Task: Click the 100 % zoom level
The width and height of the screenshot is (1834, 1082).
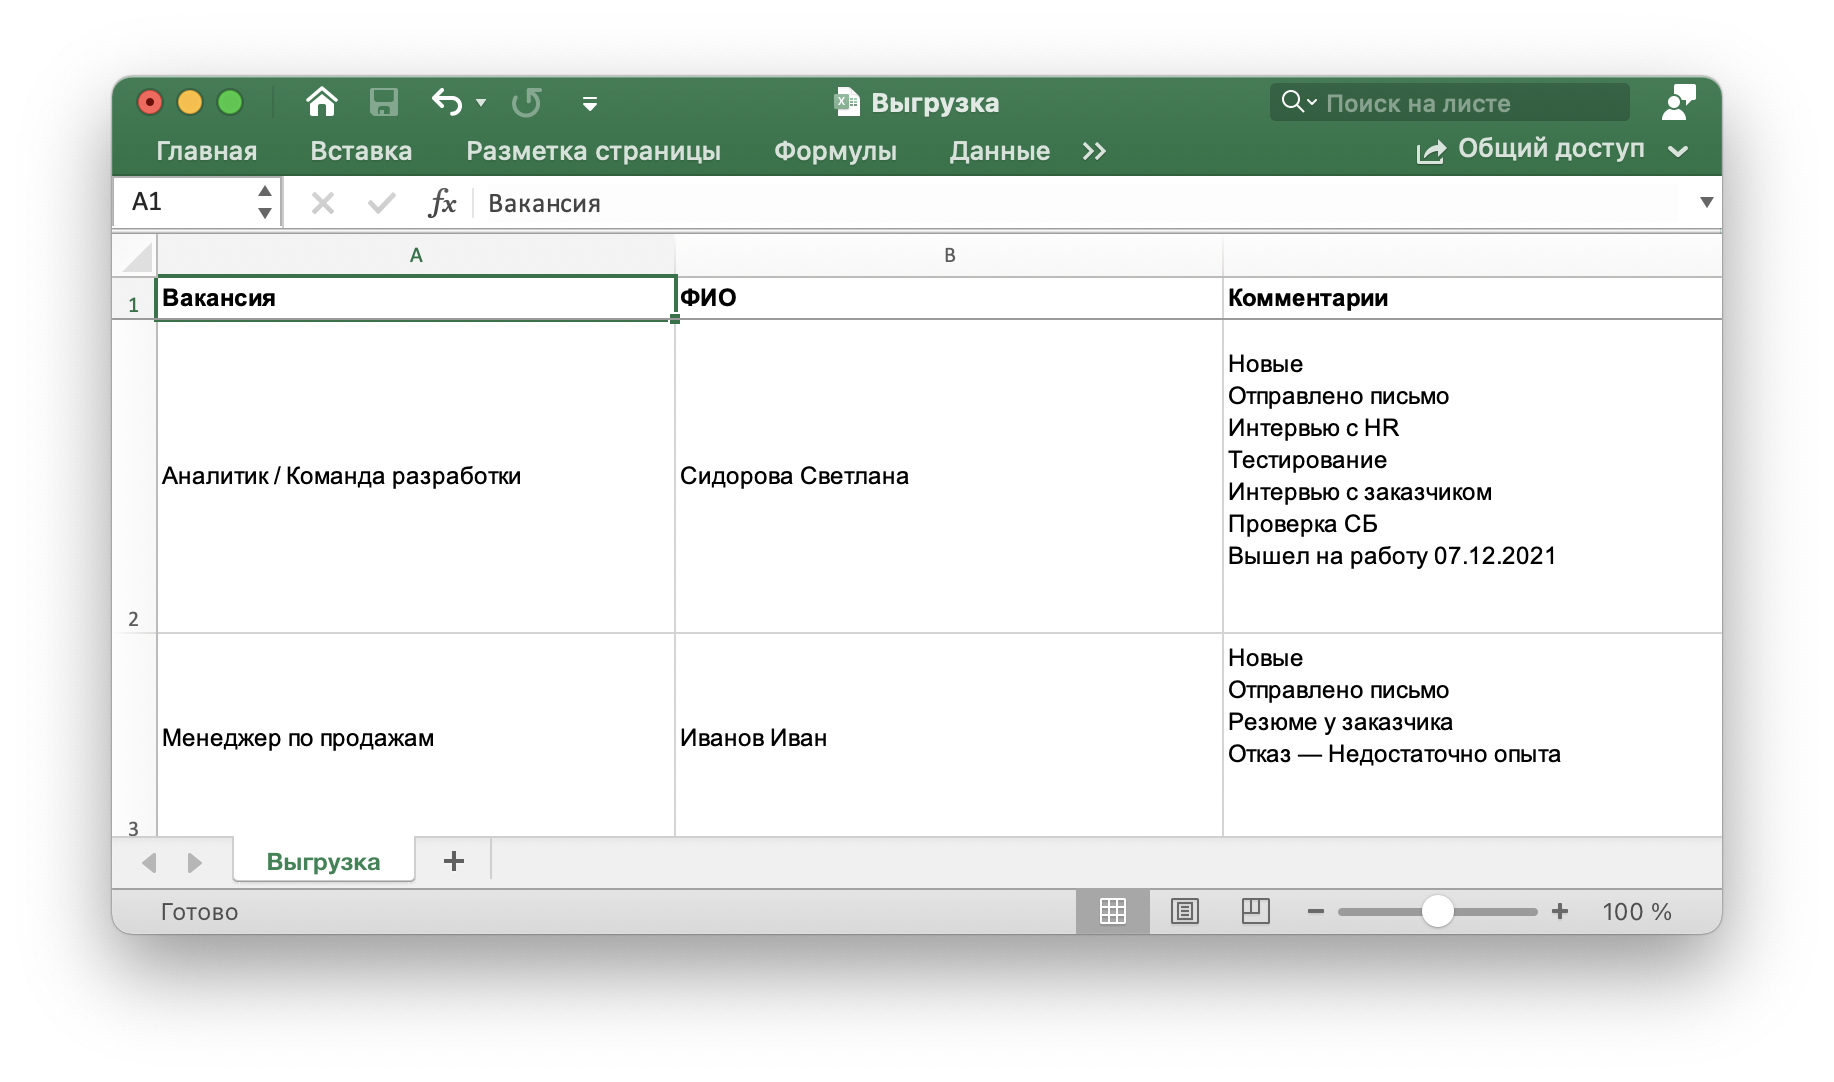Action: coord(1637,912)
